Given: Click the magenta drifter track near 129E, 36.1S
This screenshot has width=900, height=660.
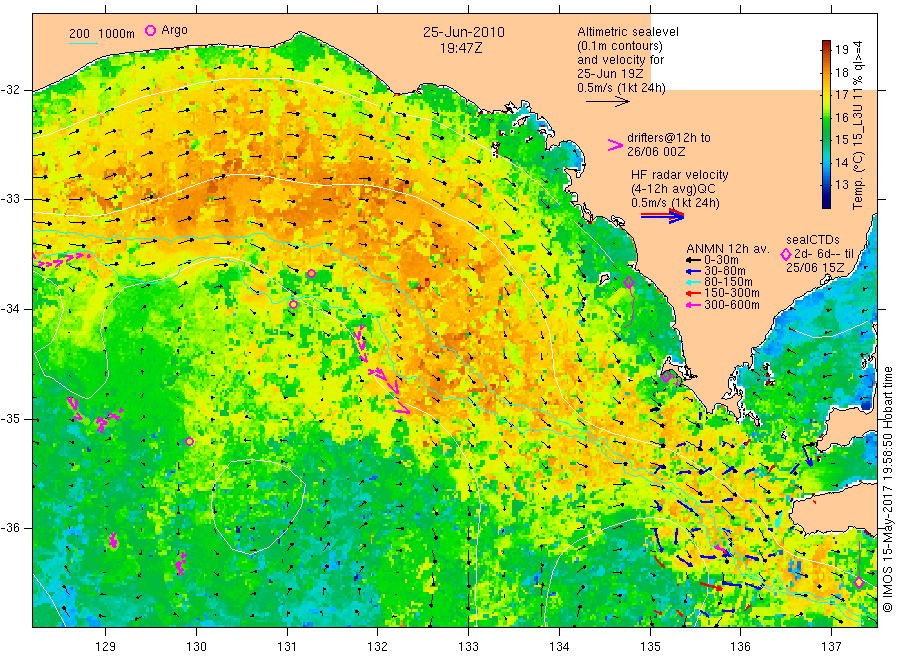Looking at the screenshot, I should (x=113, y=540).
